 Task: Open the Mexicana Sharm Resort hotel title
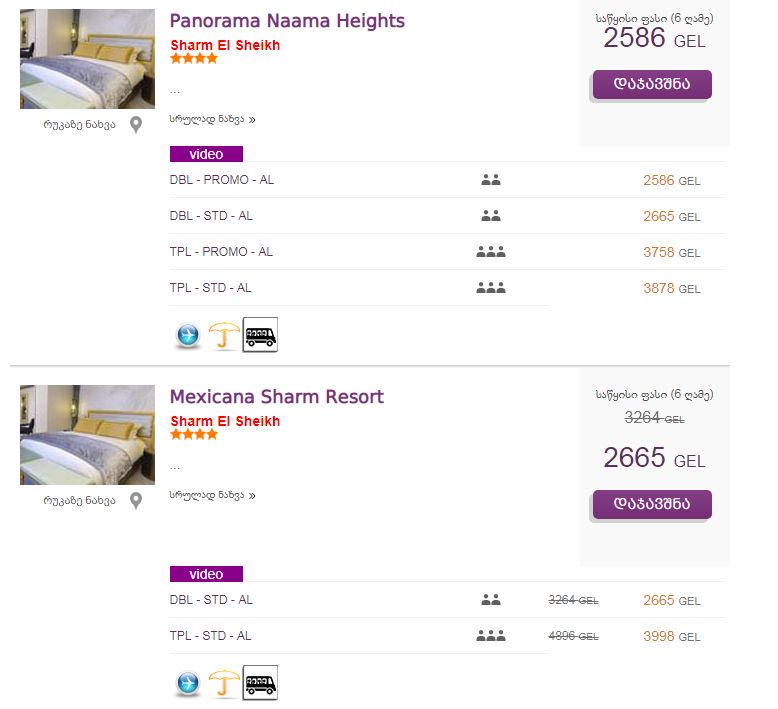(276, 396)
